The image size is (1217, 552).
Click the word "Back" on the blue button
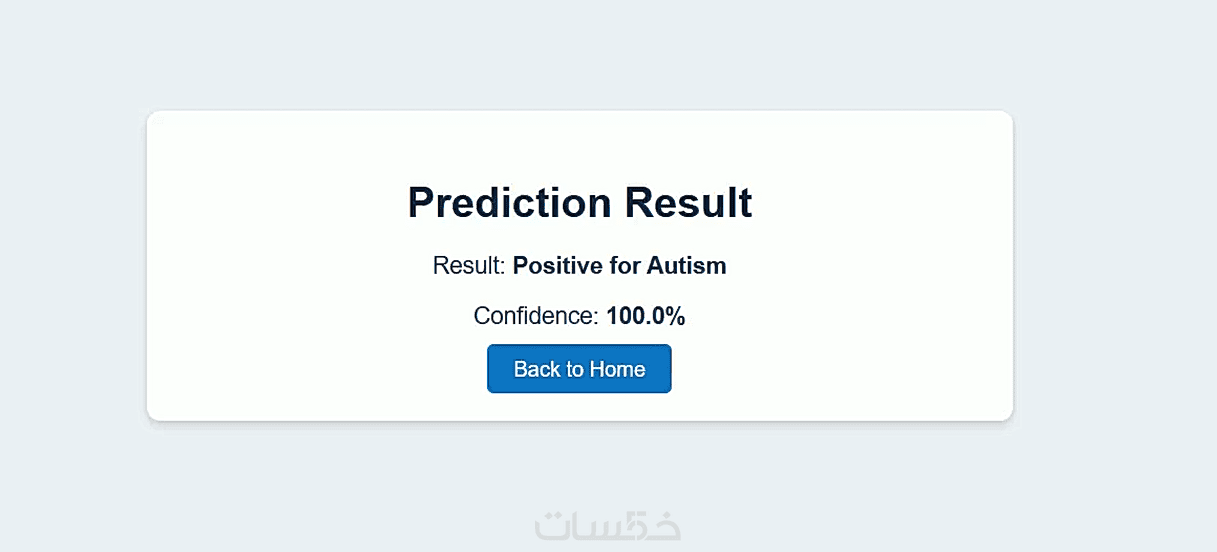click(537, 369)
